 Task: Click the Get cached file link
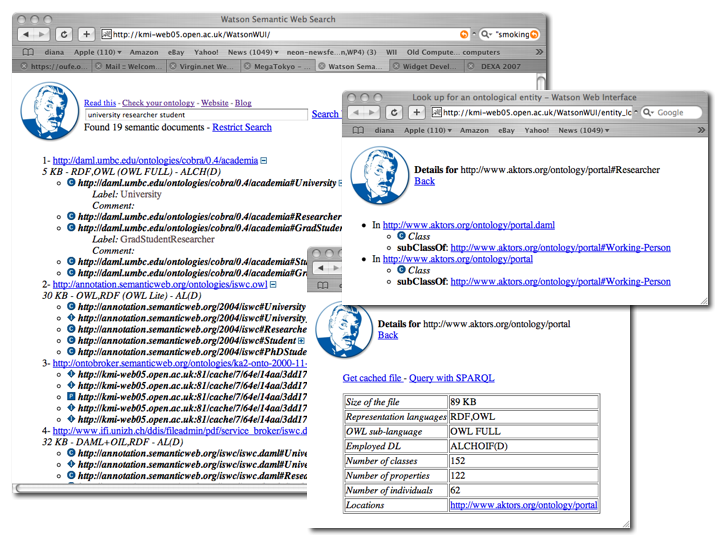coord(372,378)
